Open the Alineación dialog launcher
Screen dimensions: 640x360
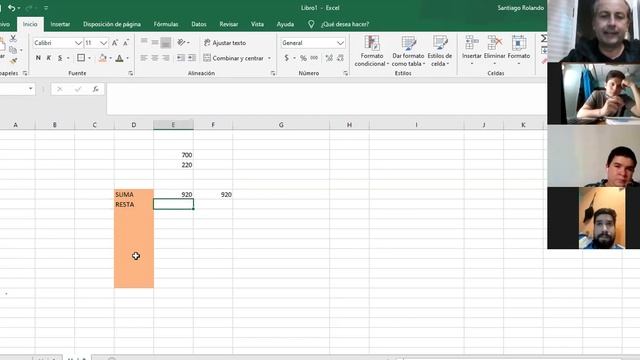click(273, 73)
